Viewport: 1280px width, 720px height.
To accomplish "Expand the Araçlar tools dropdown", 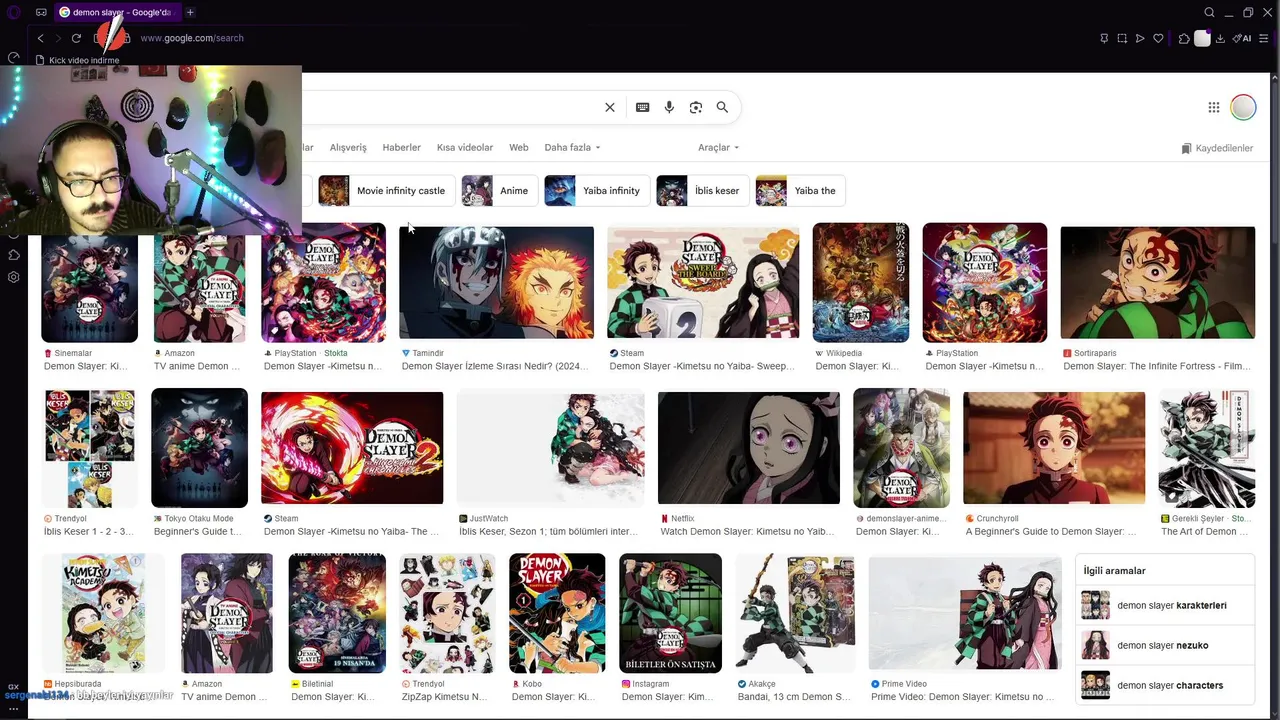I will (x=718, y=147).
